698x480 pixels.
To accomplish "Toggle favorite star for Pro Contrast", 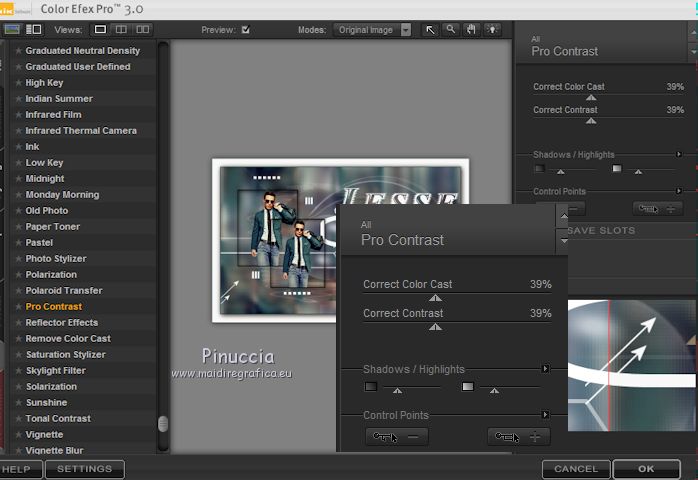I will coord(18,306).
